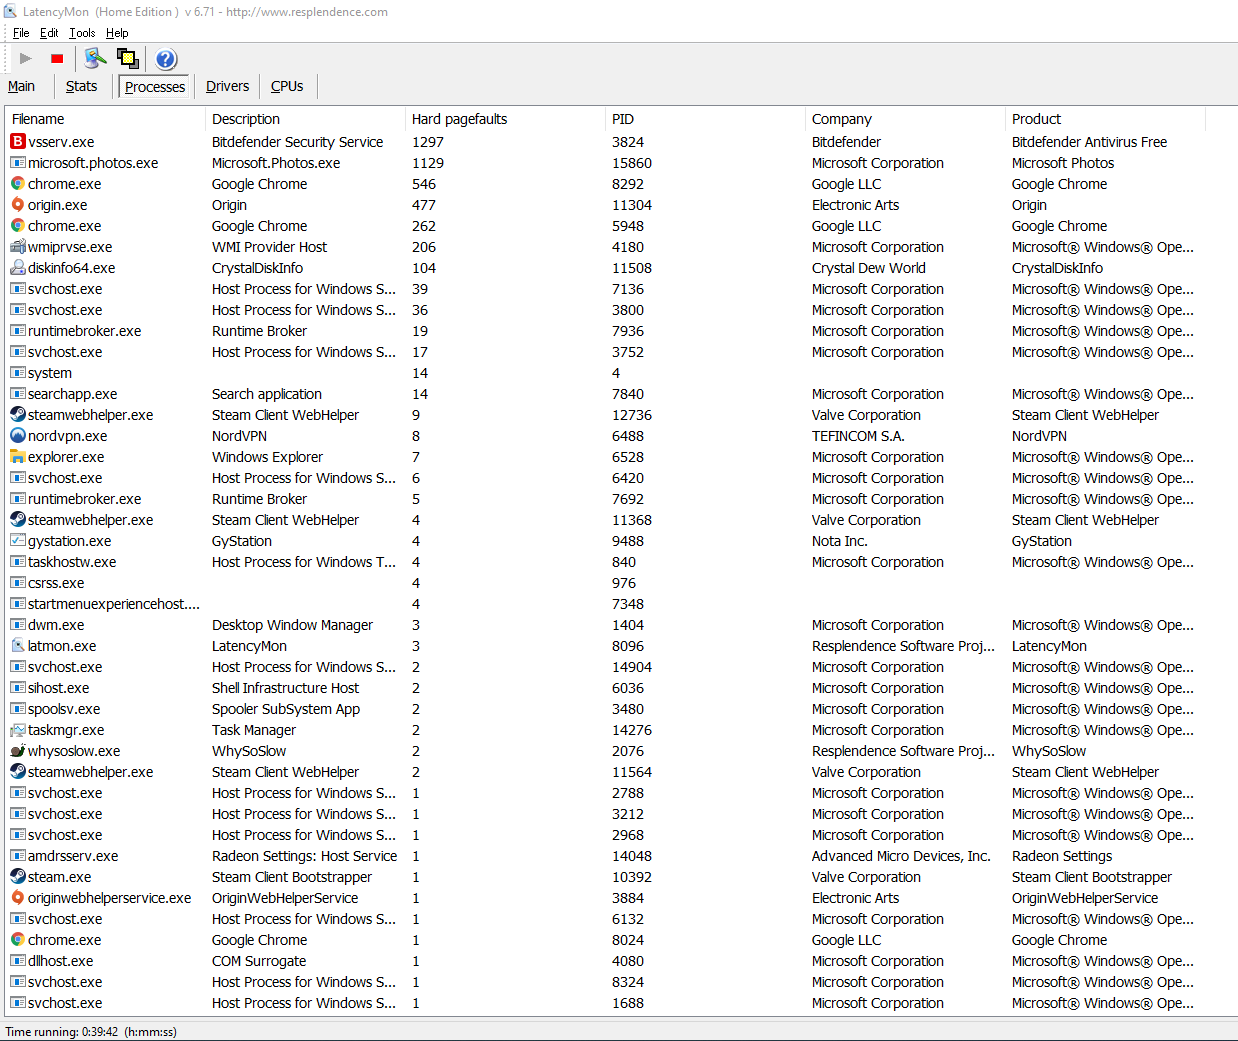Click the wmiprvse.exe process icon

(18, 247)
